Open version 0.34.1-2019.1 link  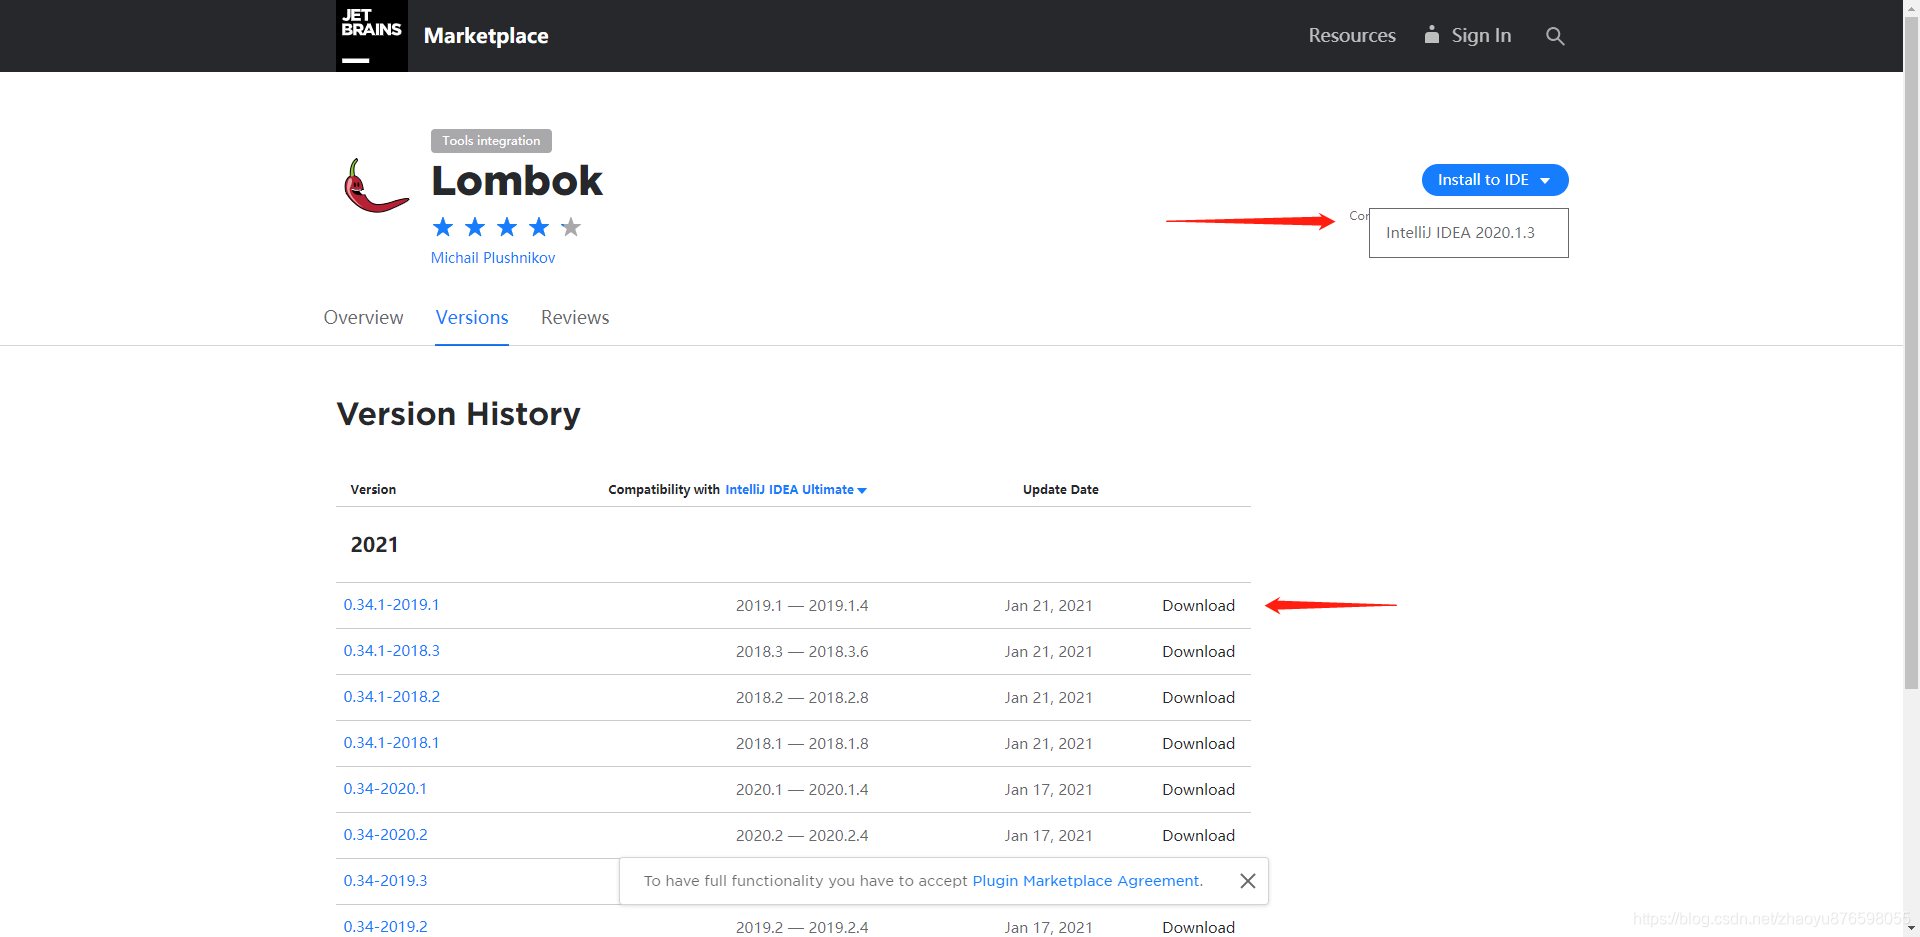(392, 605)
